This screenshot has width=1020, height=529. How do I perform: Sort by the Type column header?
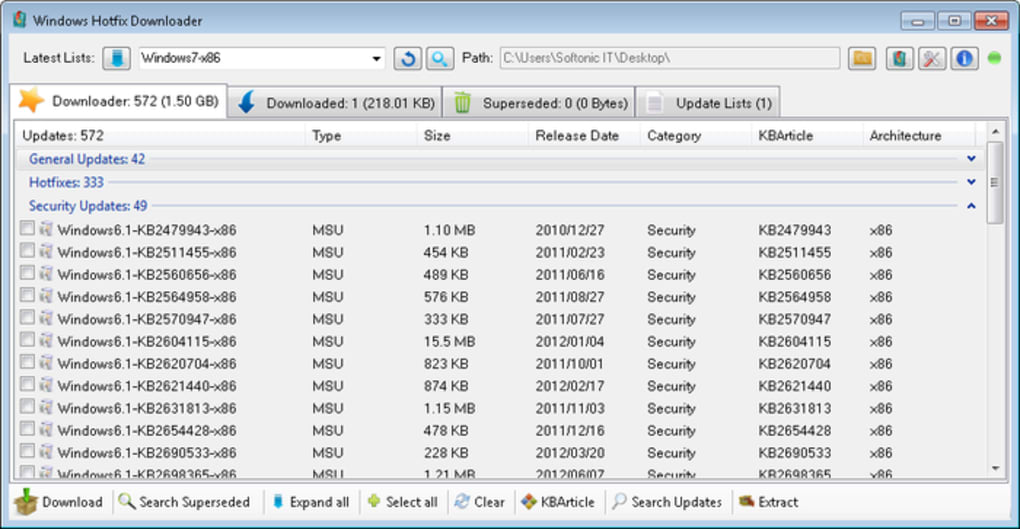tap(361, 135)
